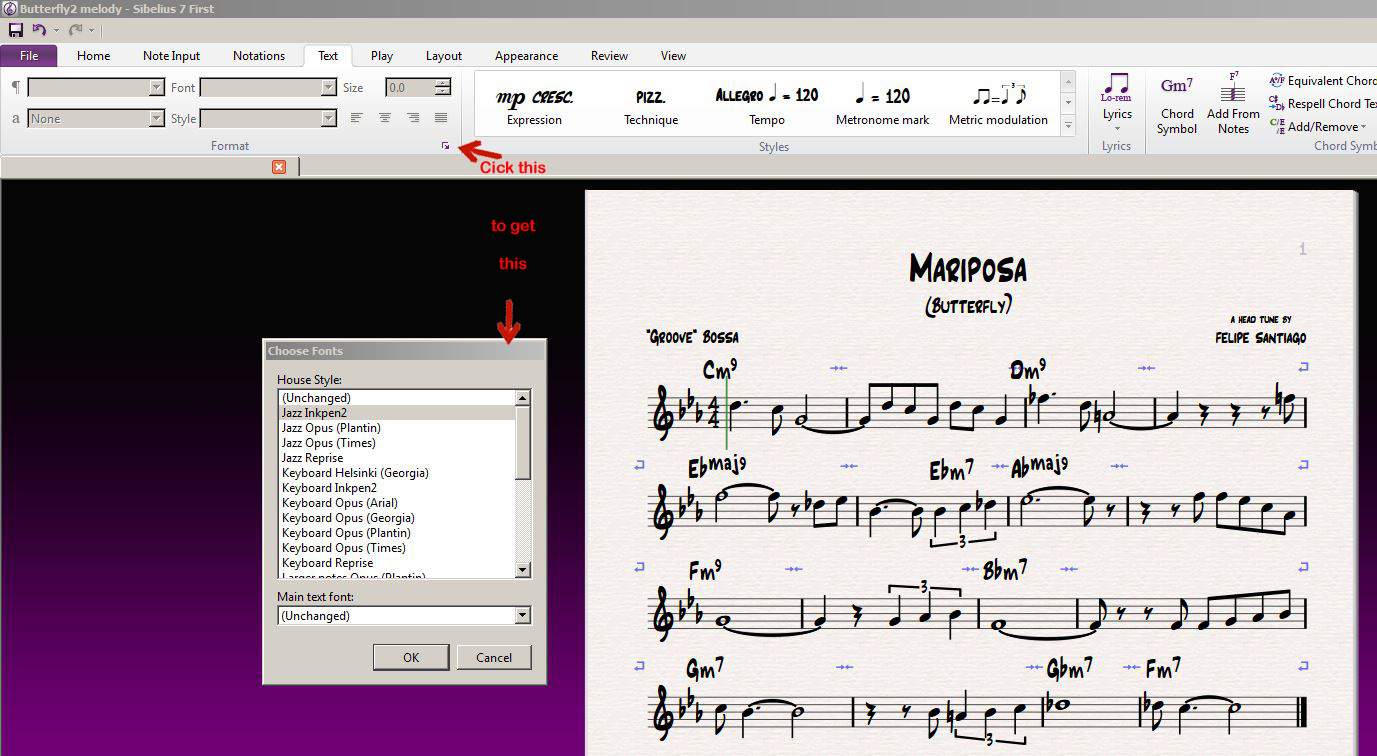Choose the Expression text style
The width and height of the screenshot is (1377, 756).
534,106
